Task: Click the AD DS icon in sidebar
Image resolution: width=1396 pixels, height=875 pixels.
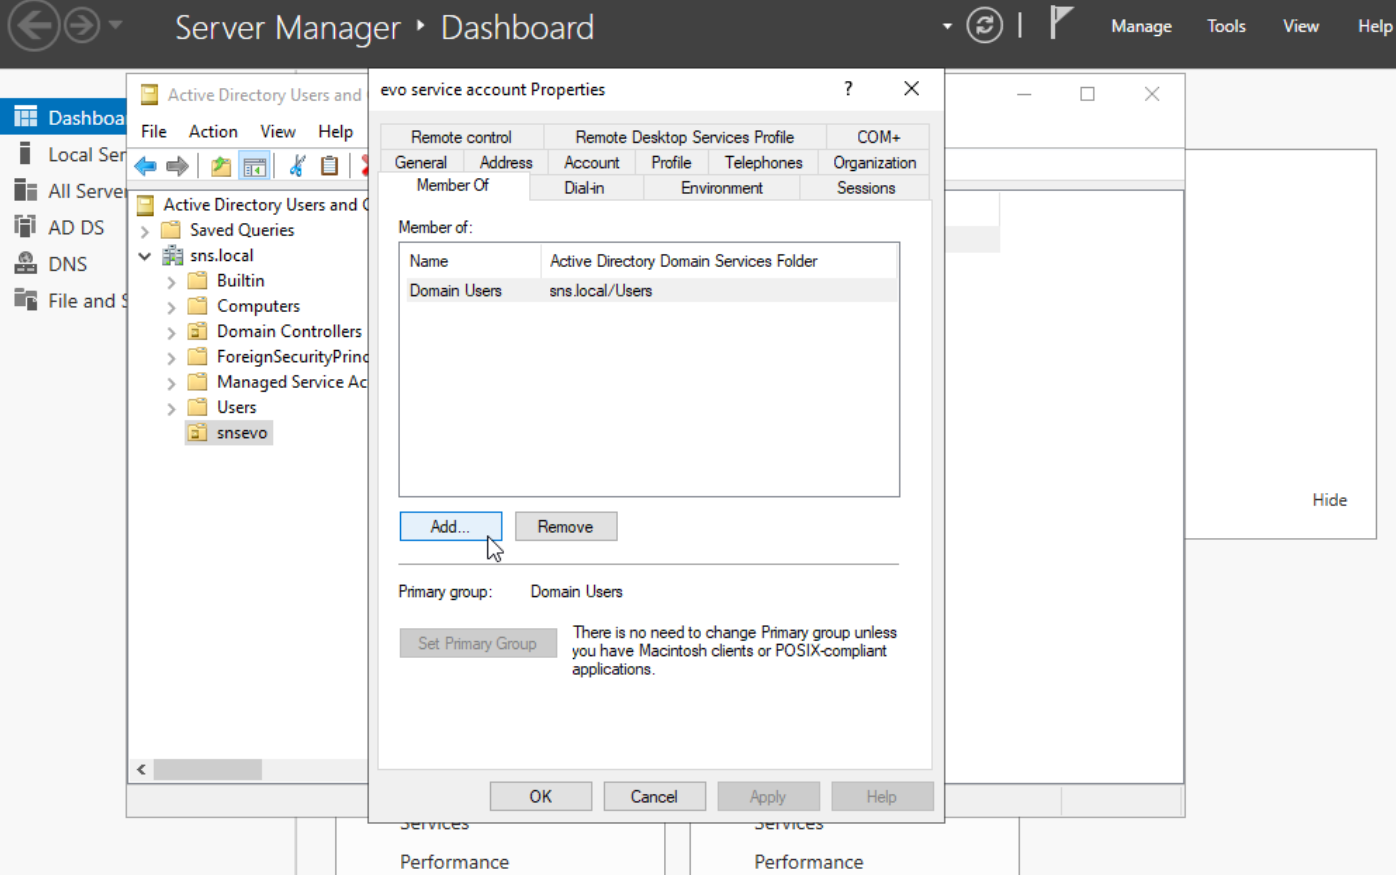Action: (x=26, y=227)
